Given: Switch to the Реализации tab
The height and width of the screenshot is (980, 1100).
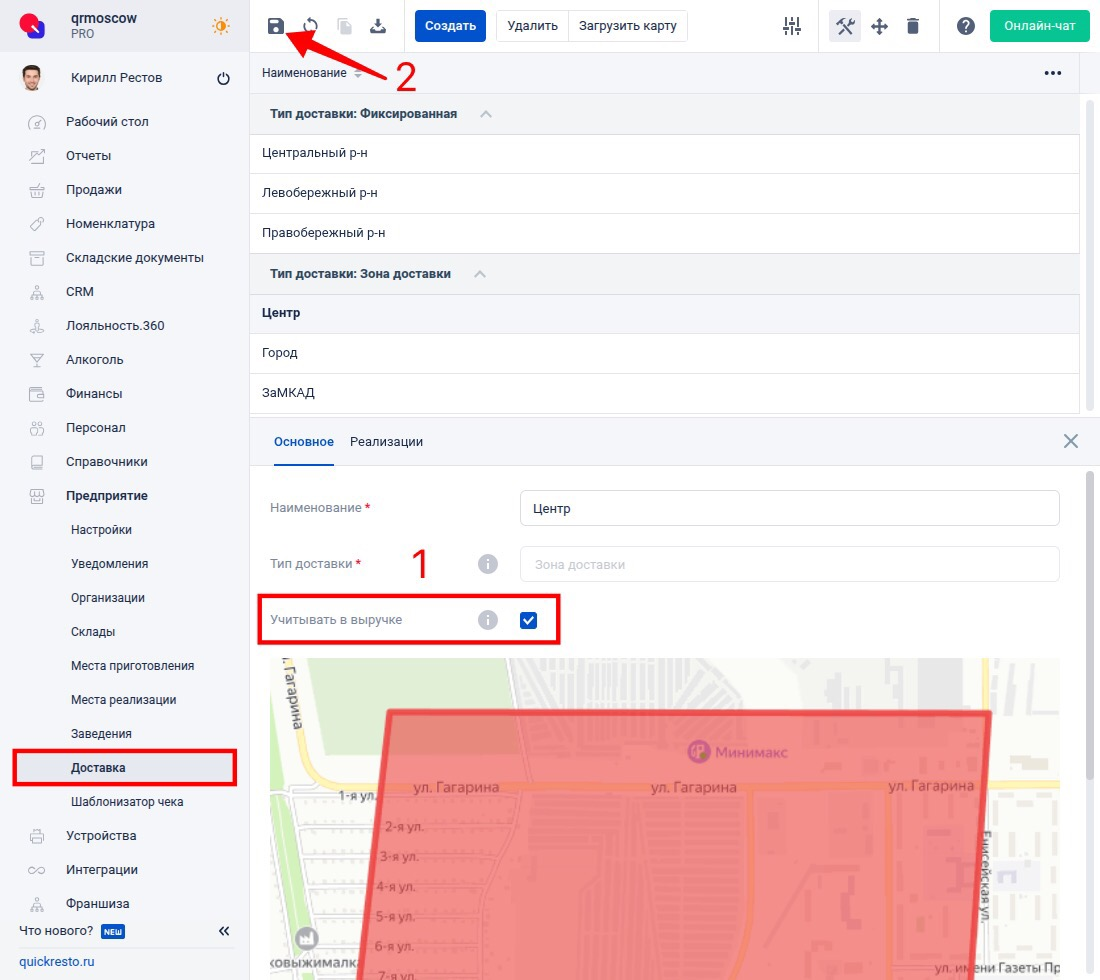Looking at the screenshot, I should pos(386,442).
